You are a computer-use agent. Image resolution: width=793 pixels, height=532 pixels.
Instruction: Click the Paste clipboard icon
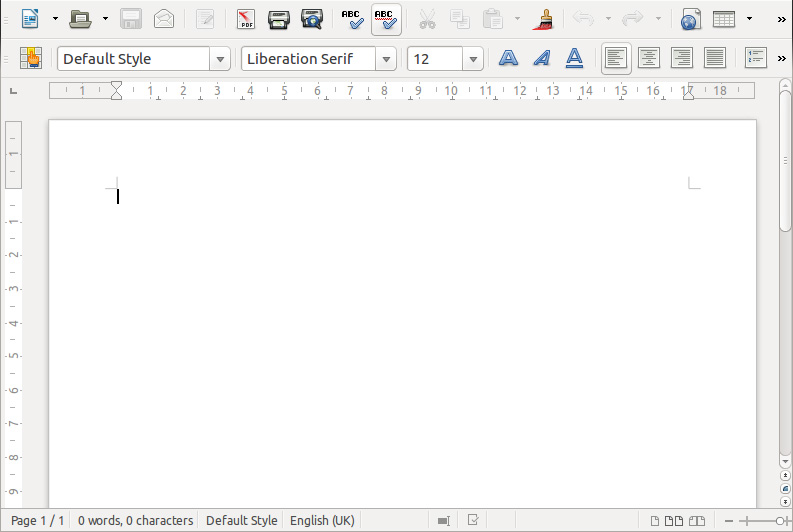(493, 19)
